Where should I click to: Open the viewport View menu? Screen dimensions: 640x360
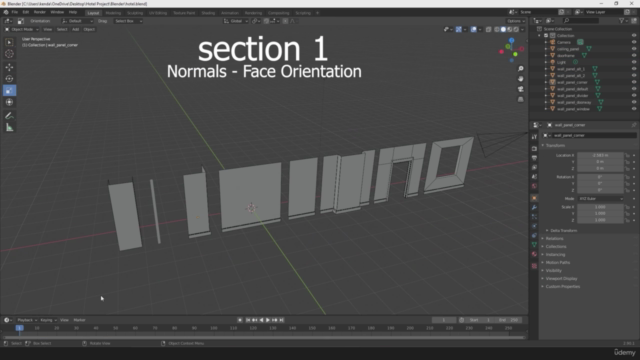coord(48,29)
